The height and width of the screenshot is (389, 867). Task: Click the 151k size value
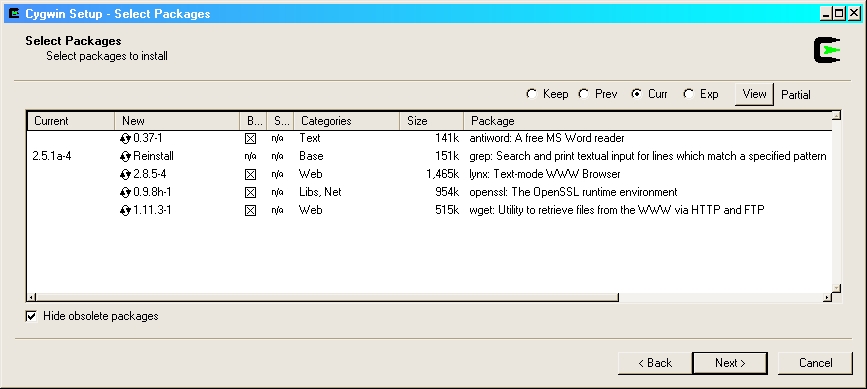[447, 156]
